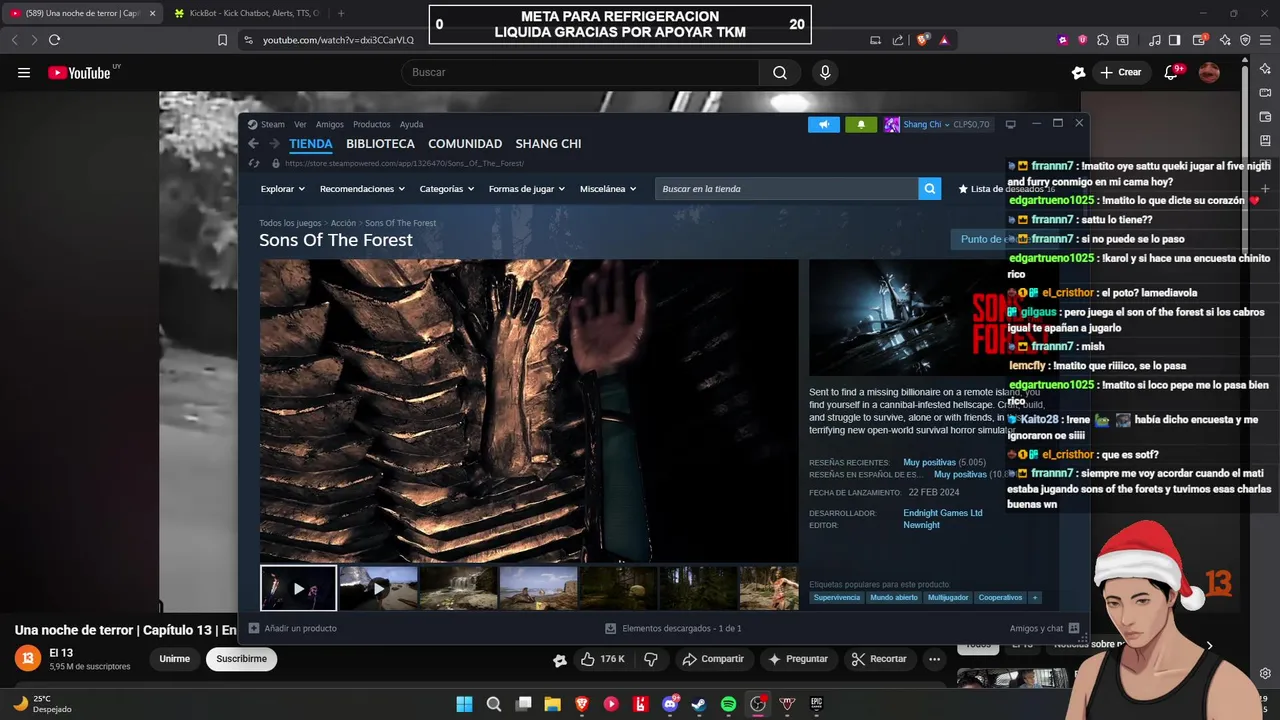
Task: Click the Acción breadcrumb link
Action: (x=343, y=223)
